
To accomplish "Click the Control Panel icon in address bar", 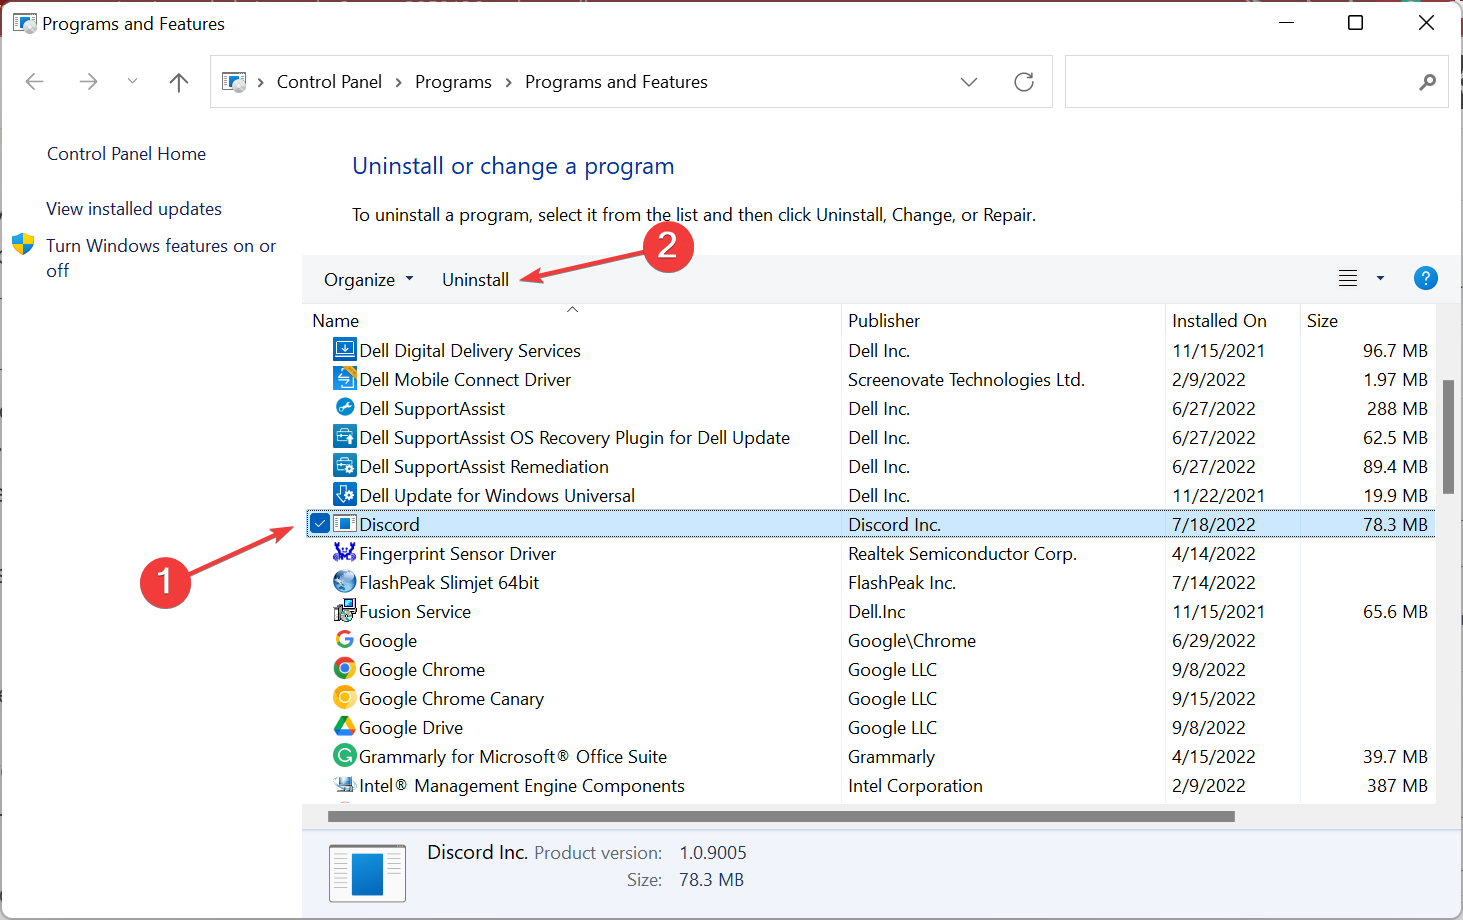I will point(234,82).
